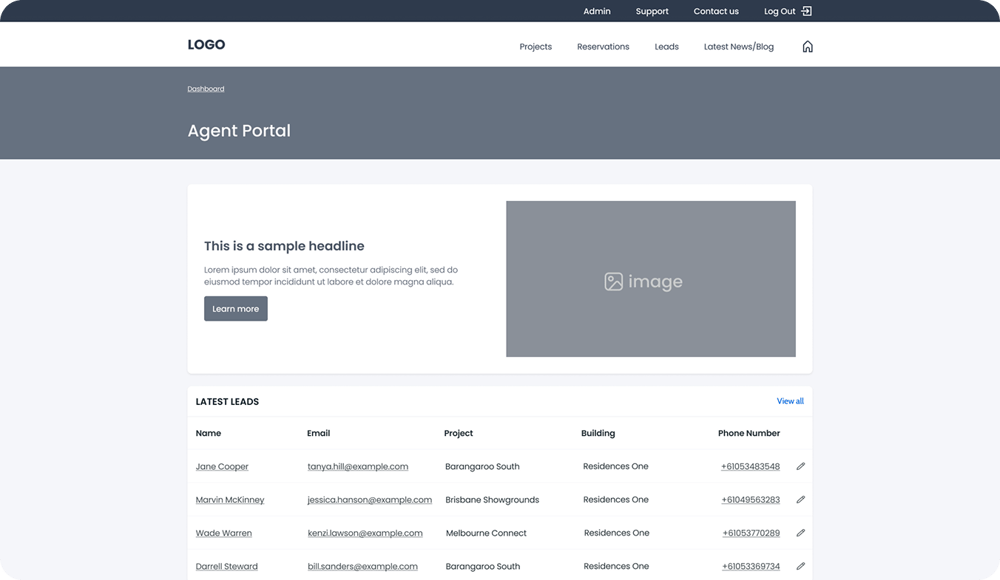This screenshot has width=1000, height=580.
Task: Navigate to Reservations
Action: pos(603,46)
